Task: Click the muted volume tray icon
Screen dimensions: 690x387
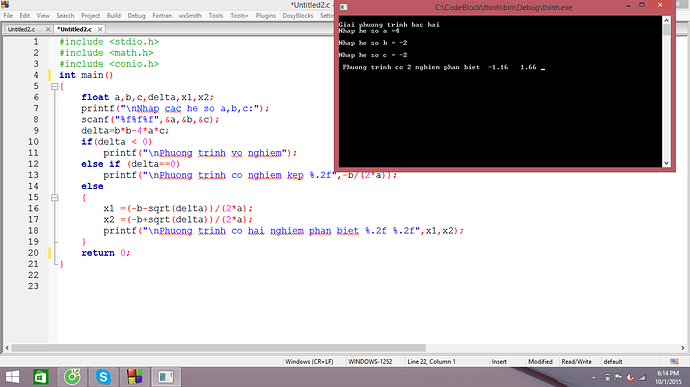Action: point(630,377)
